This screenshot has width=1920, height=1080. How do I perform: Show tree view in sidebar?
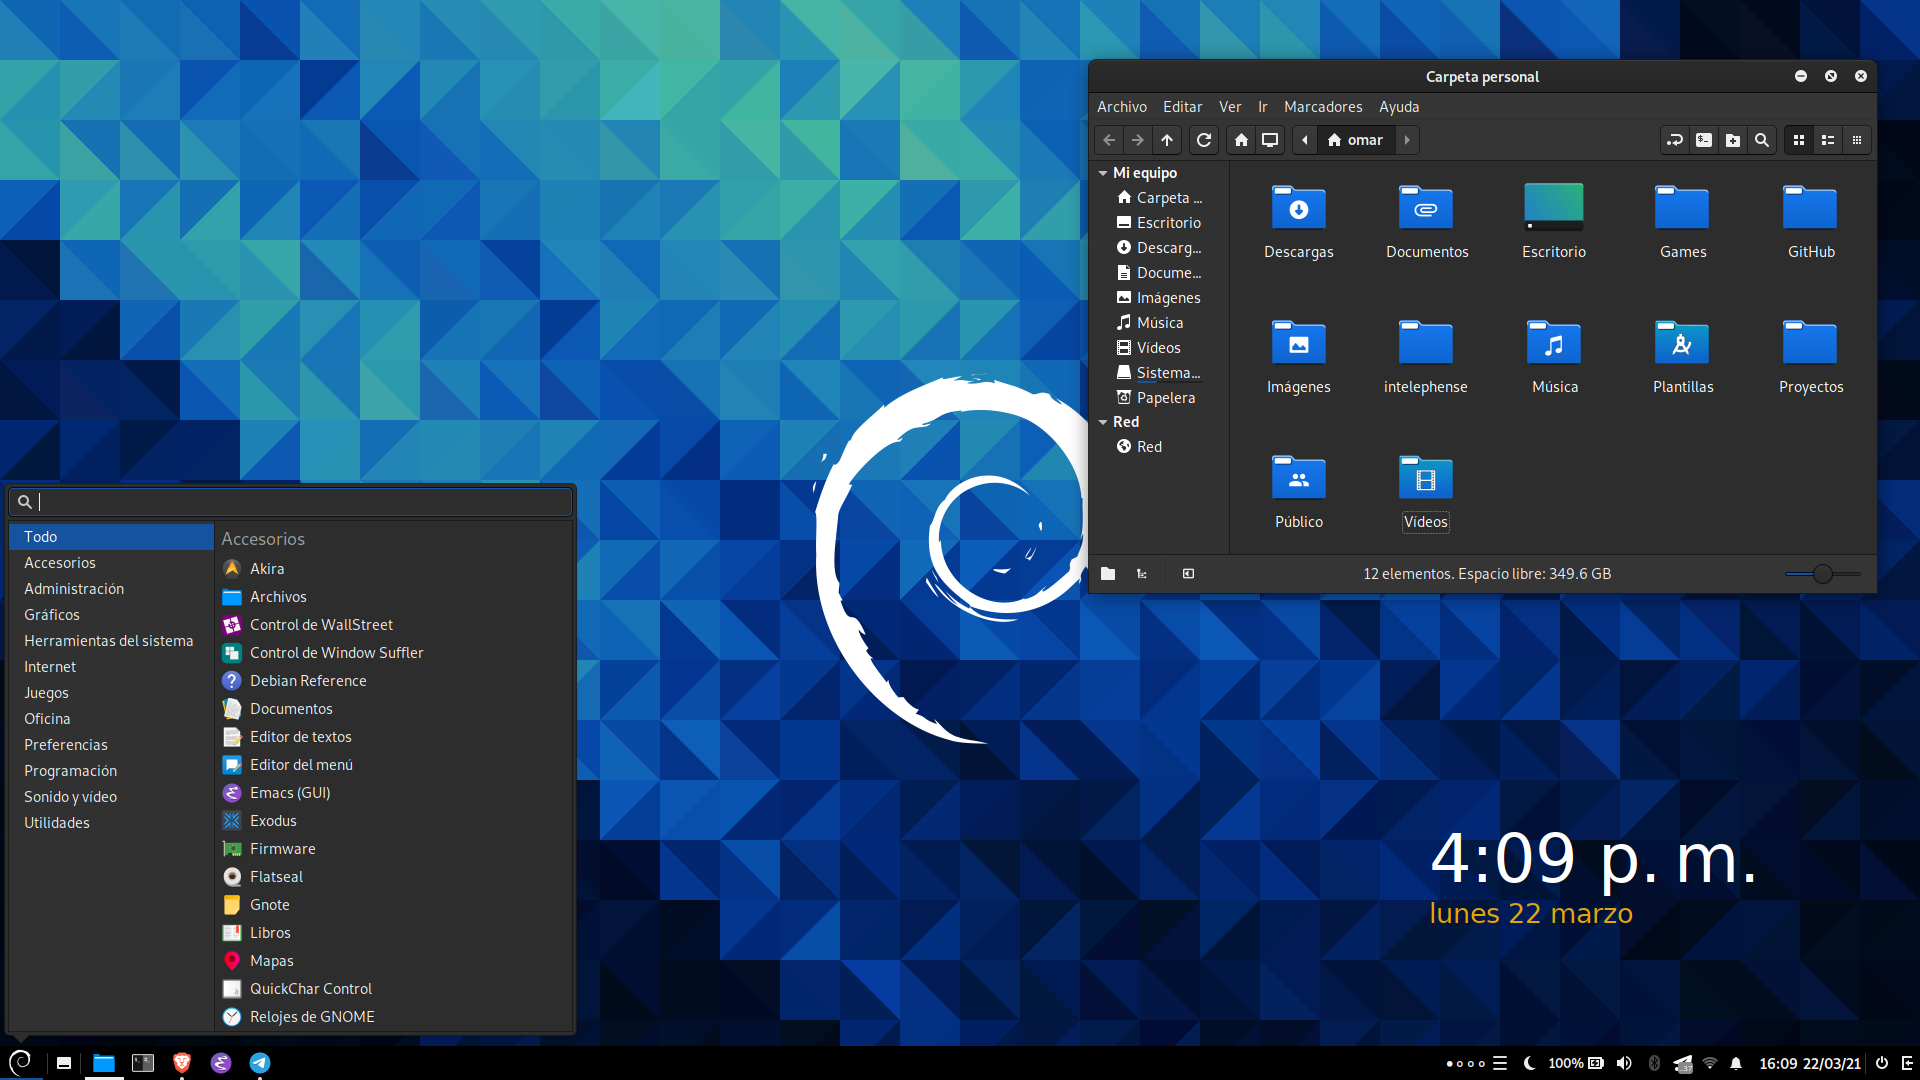coord(1142,574)
